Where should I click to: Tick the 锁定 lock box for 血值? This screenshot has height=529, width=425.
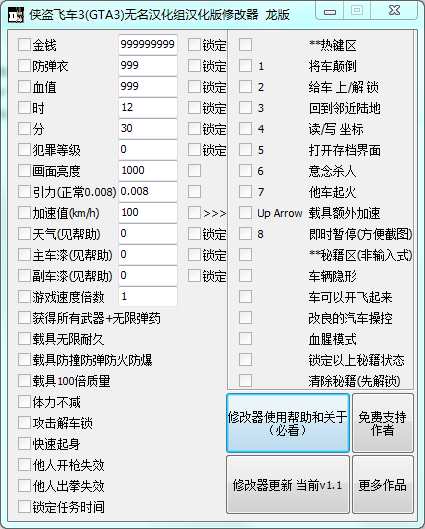(194, 87)
